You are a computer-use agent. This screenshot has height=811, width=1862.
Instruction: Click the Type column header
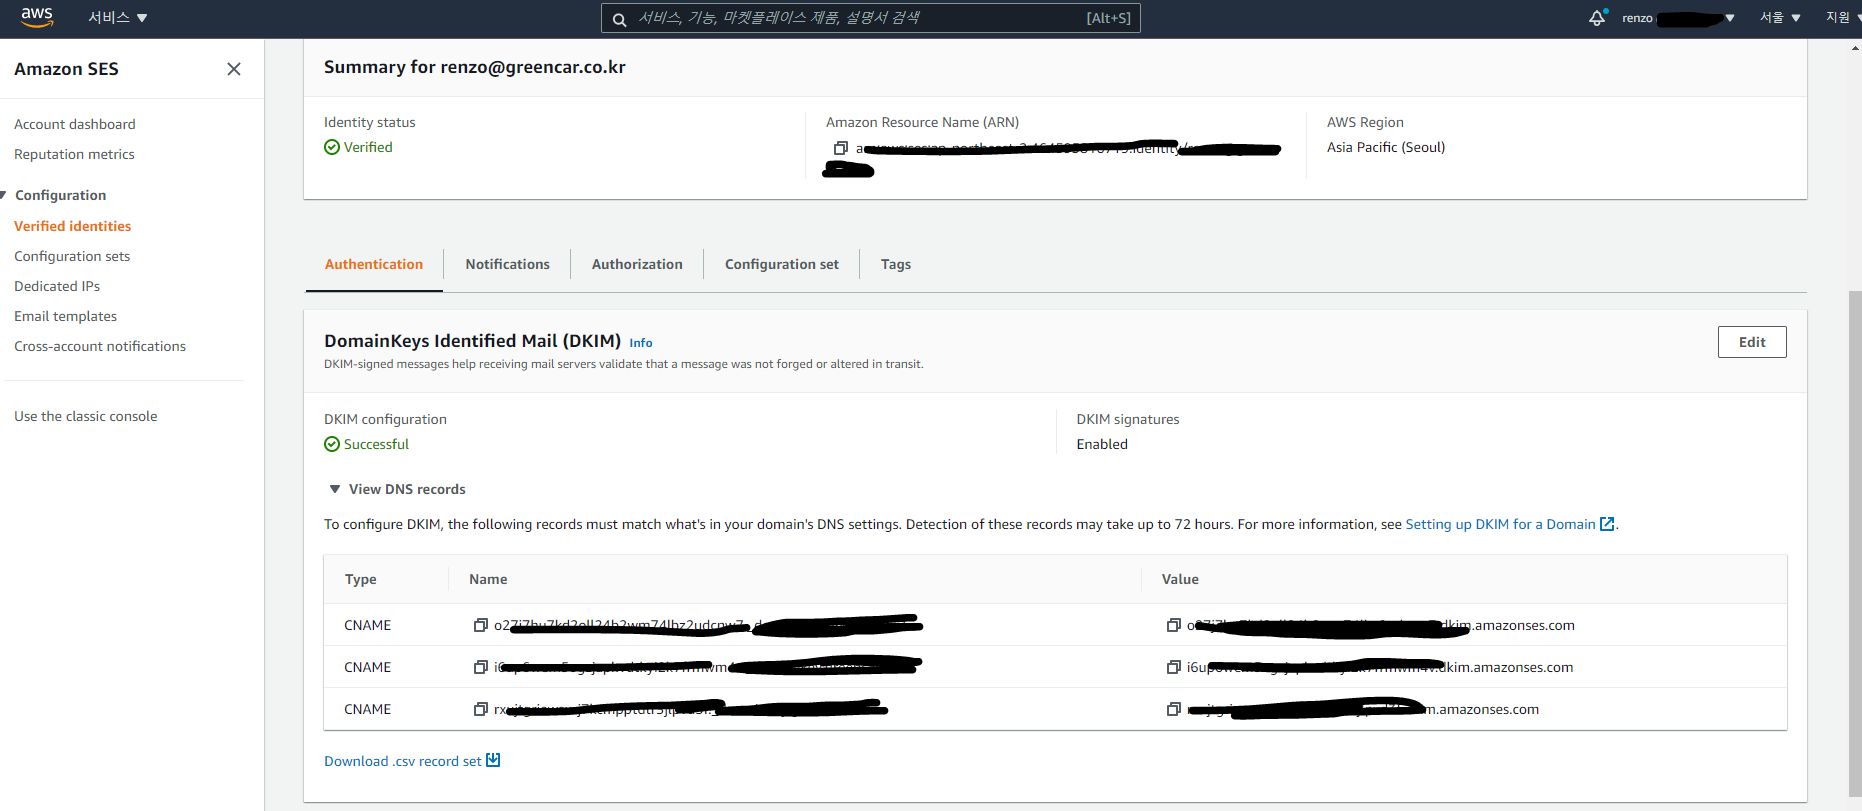[361, 579]
